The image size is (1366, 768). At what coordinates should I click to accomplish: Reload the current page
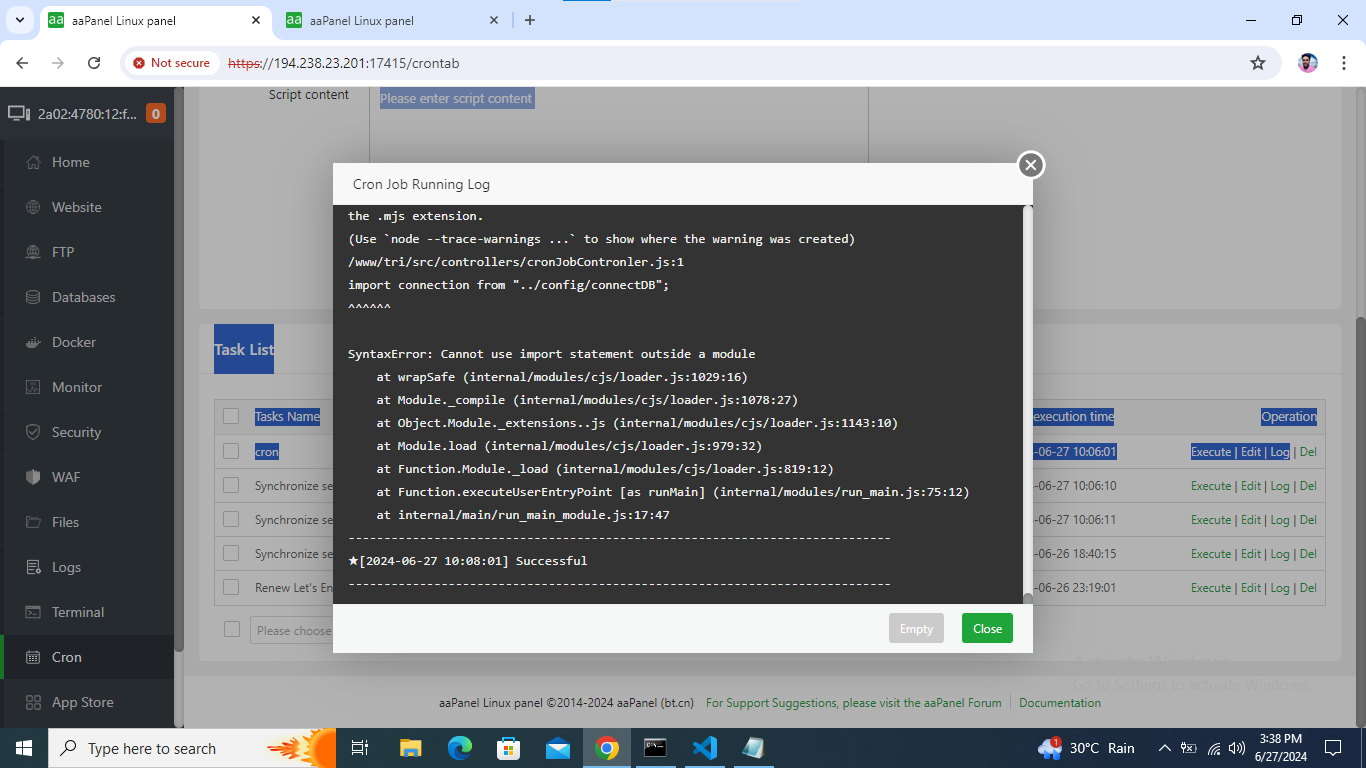pos(94,63)
